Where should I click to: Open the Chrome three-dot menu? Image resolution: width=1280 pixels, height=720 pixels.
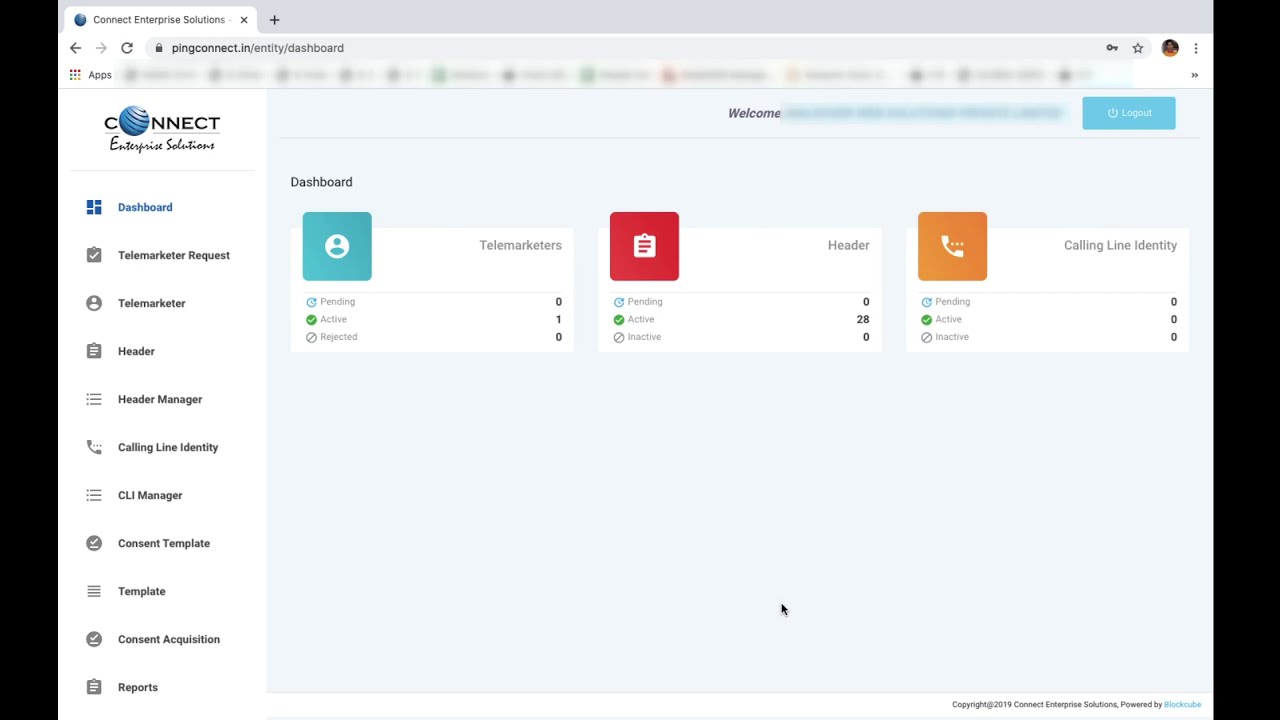pyautogui.click(x=1196, y=48)
